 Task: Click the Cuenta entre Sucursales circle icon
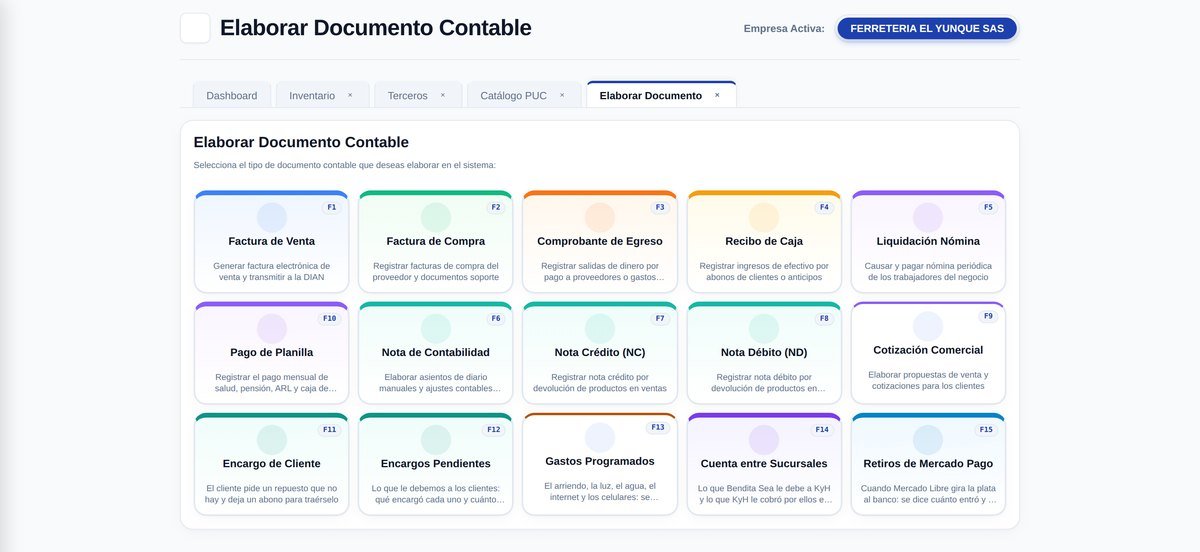click(764, 439)
